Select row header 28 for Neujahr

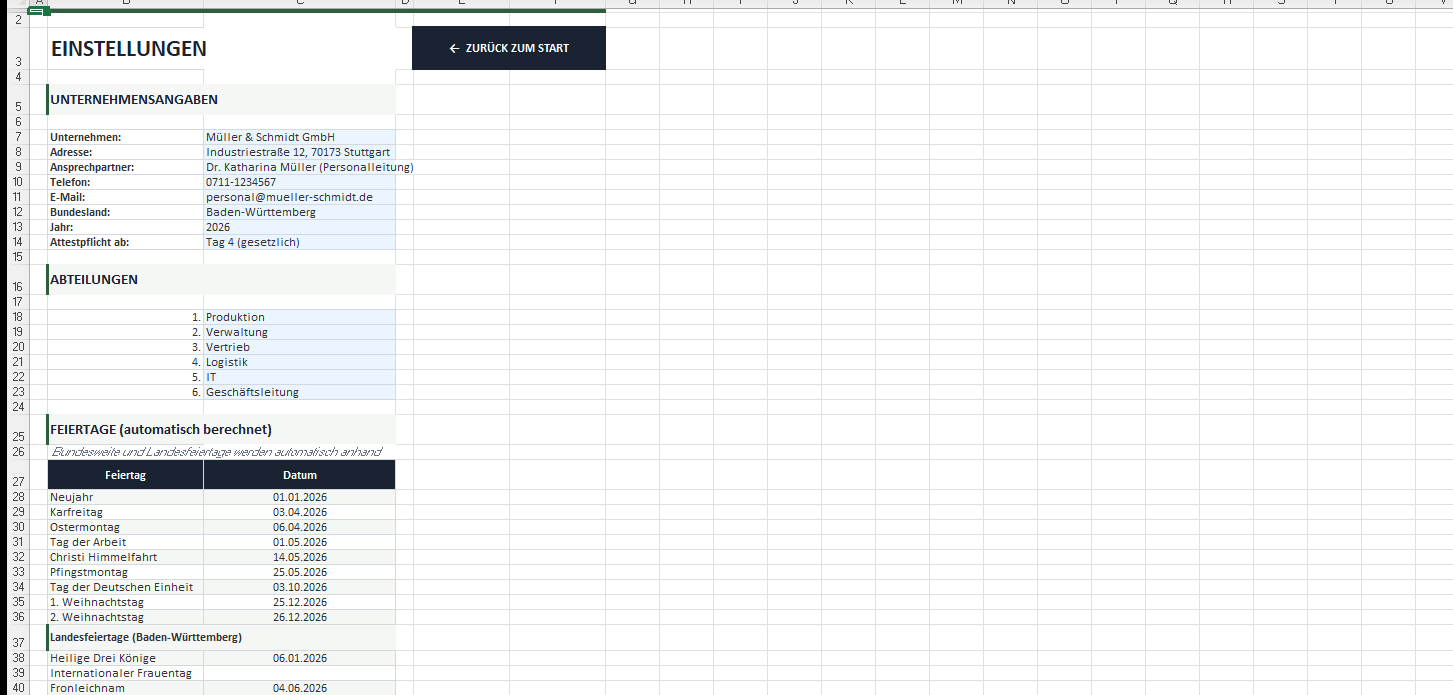click(x=18, y=497)
